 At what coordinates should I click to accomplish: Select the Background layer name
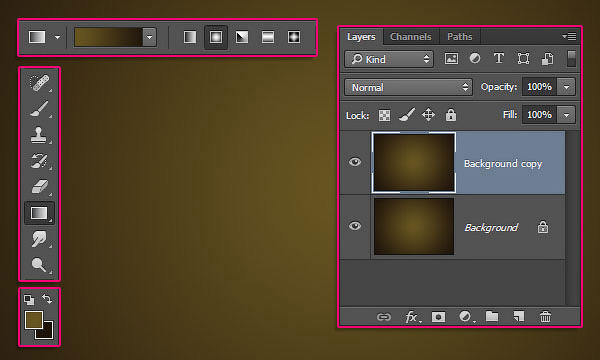click(491, 228)
